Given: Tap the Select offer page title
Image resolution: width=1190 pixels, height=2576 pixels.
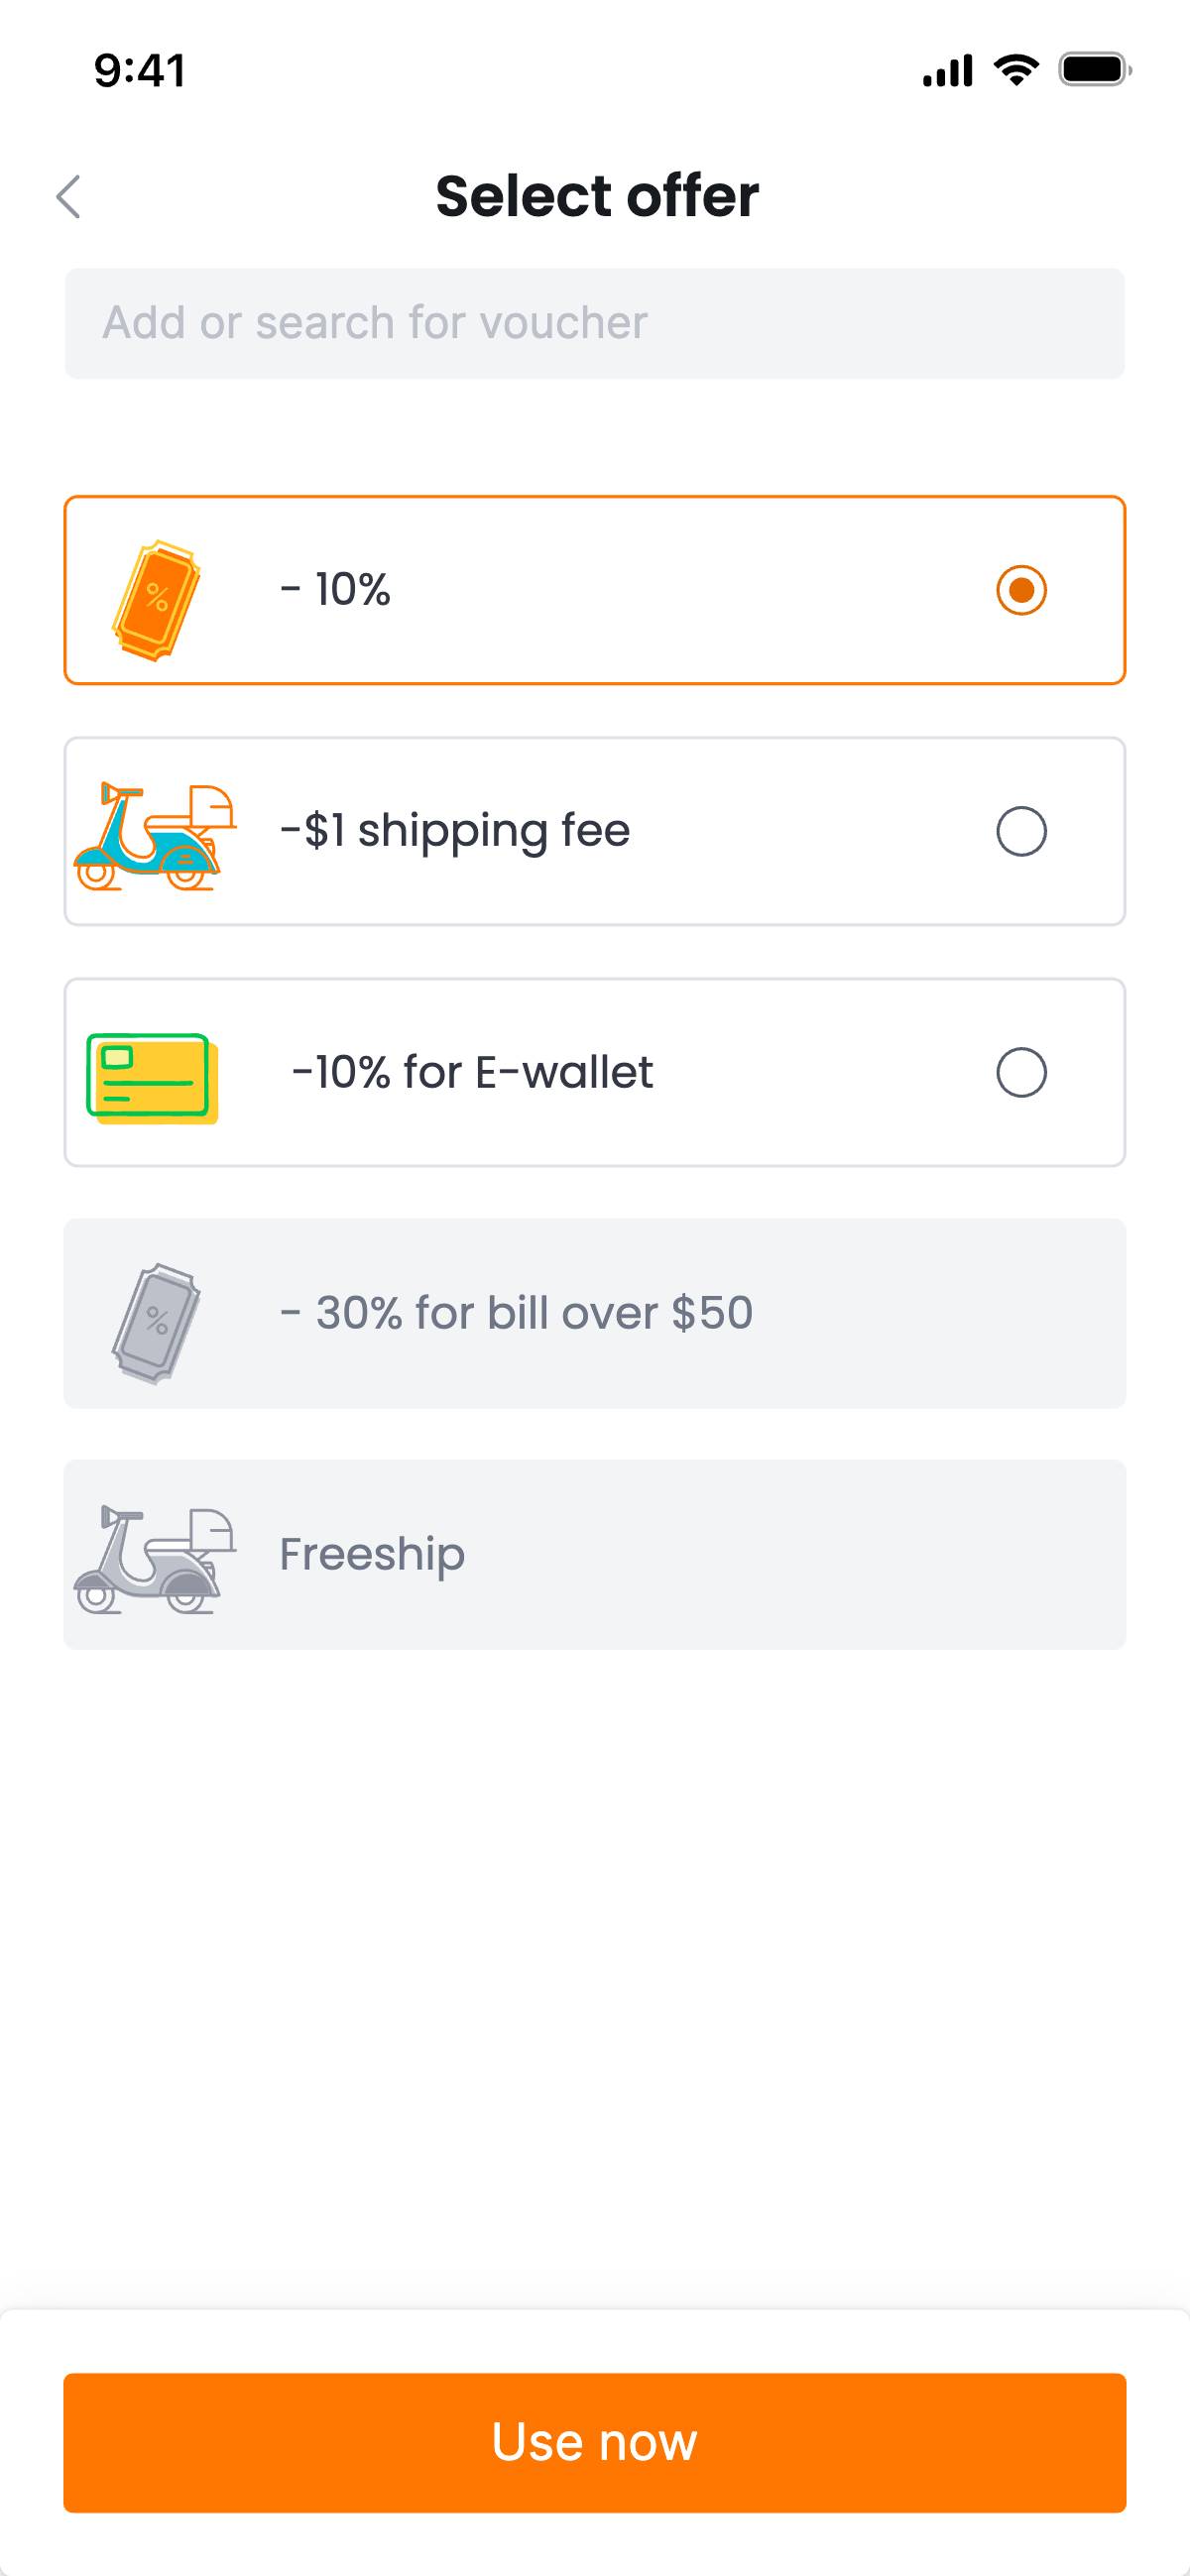Looking at the screenshot, I should 597,196.
